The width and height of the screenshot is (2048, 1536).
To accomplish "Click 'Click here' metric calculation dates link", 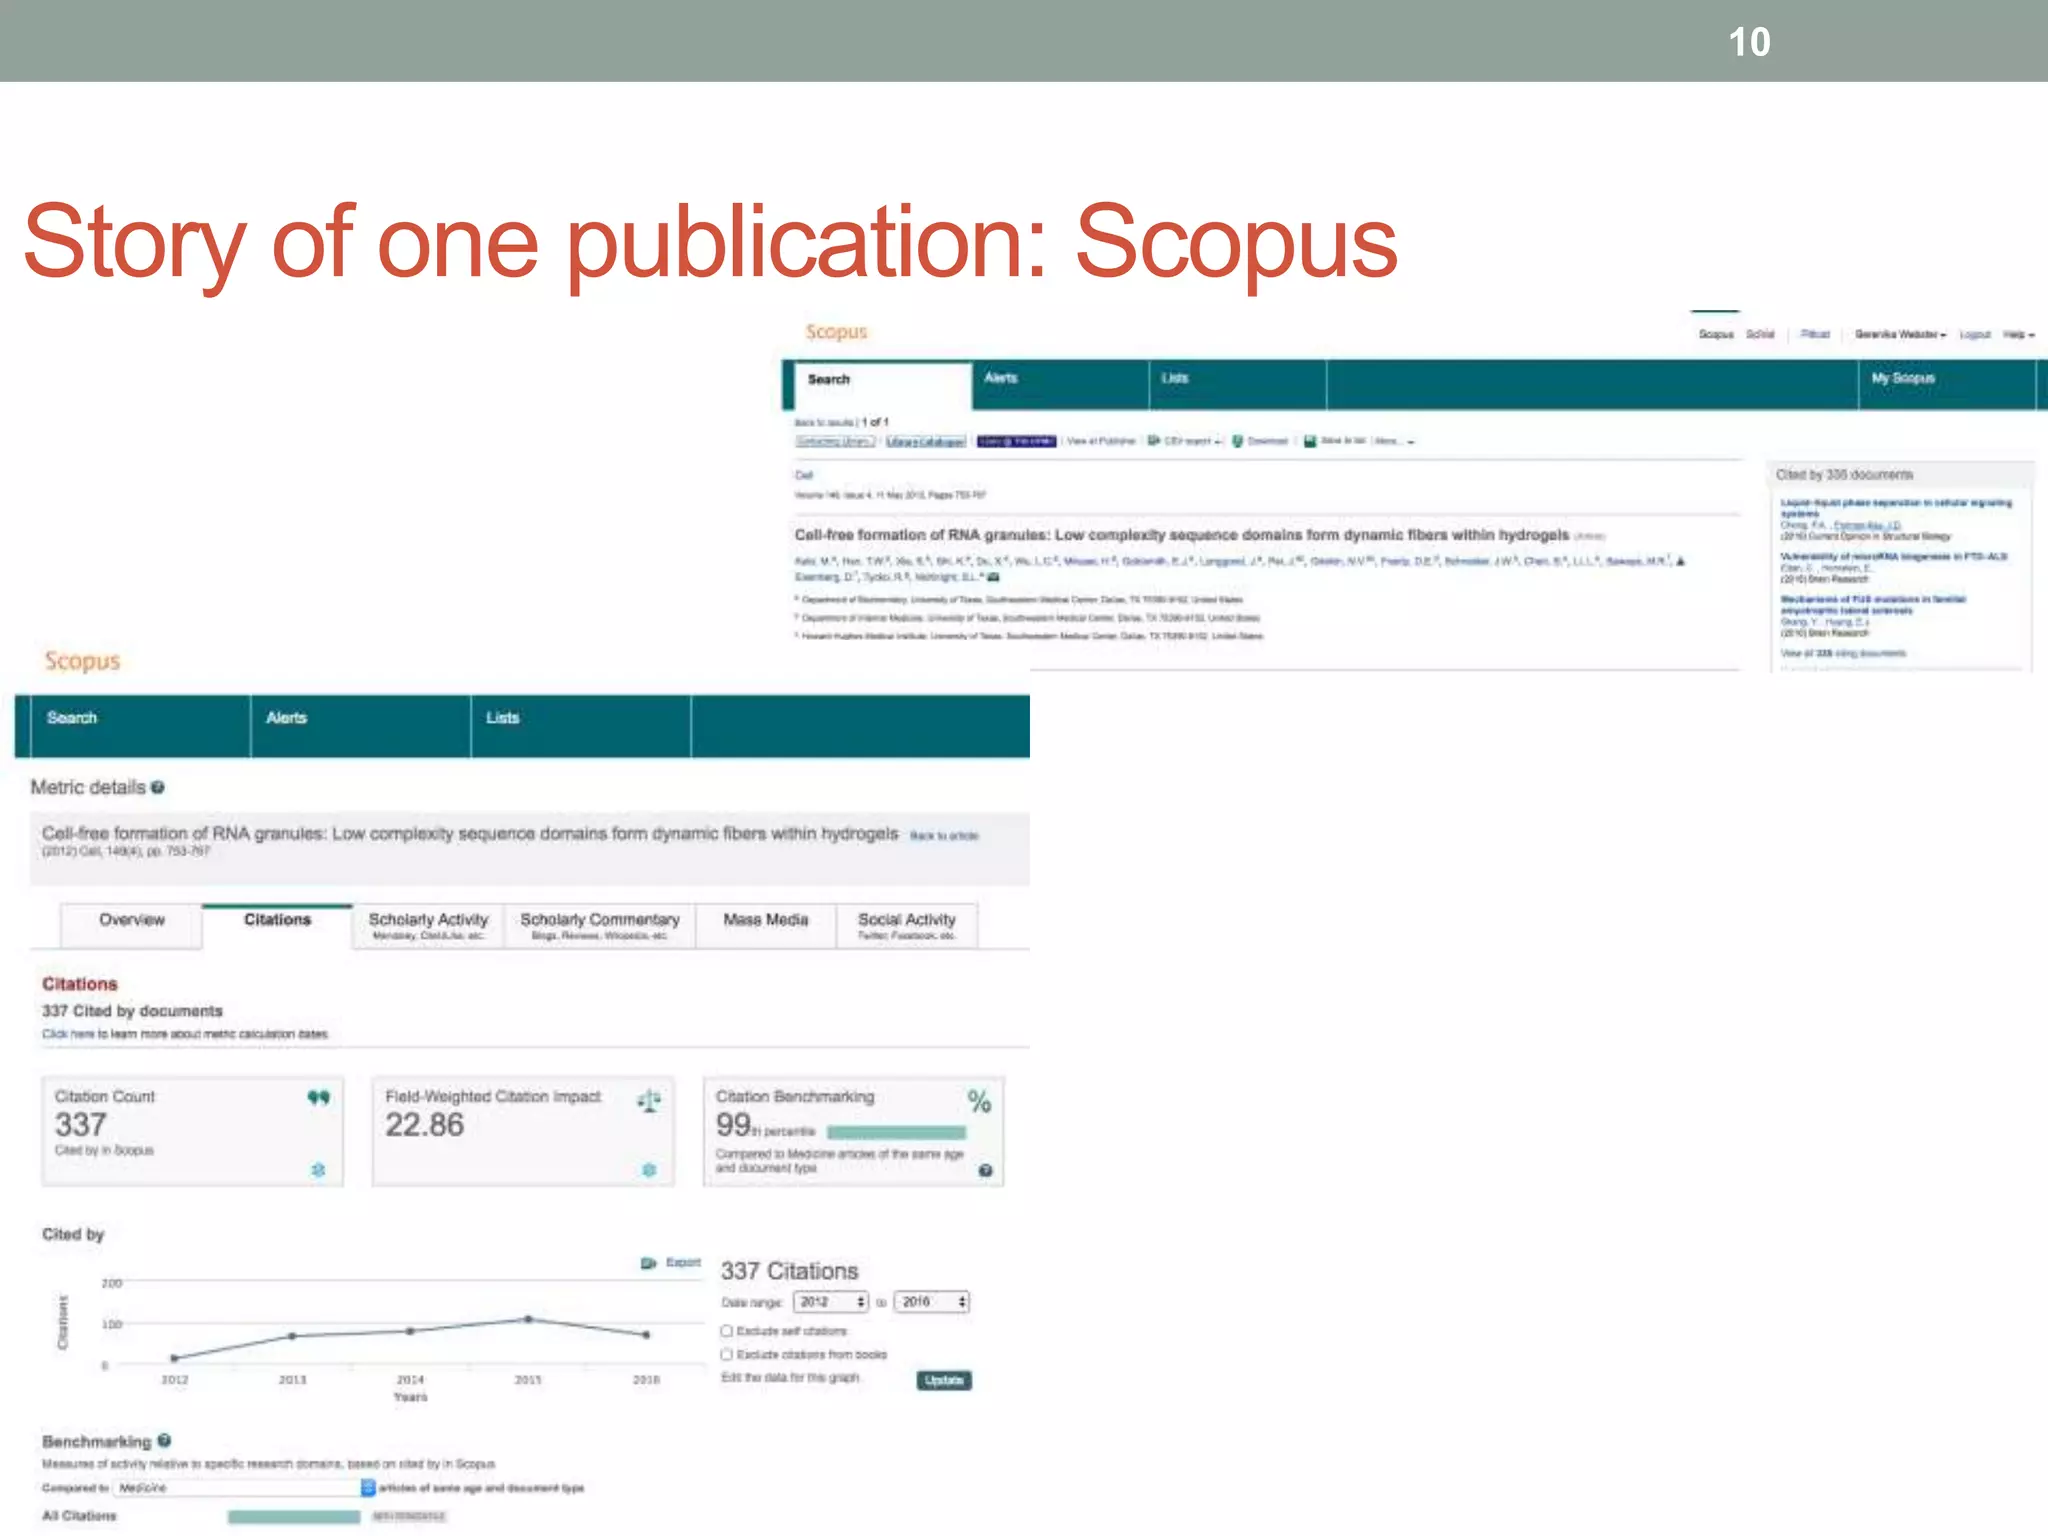I will pos(67,1034).
